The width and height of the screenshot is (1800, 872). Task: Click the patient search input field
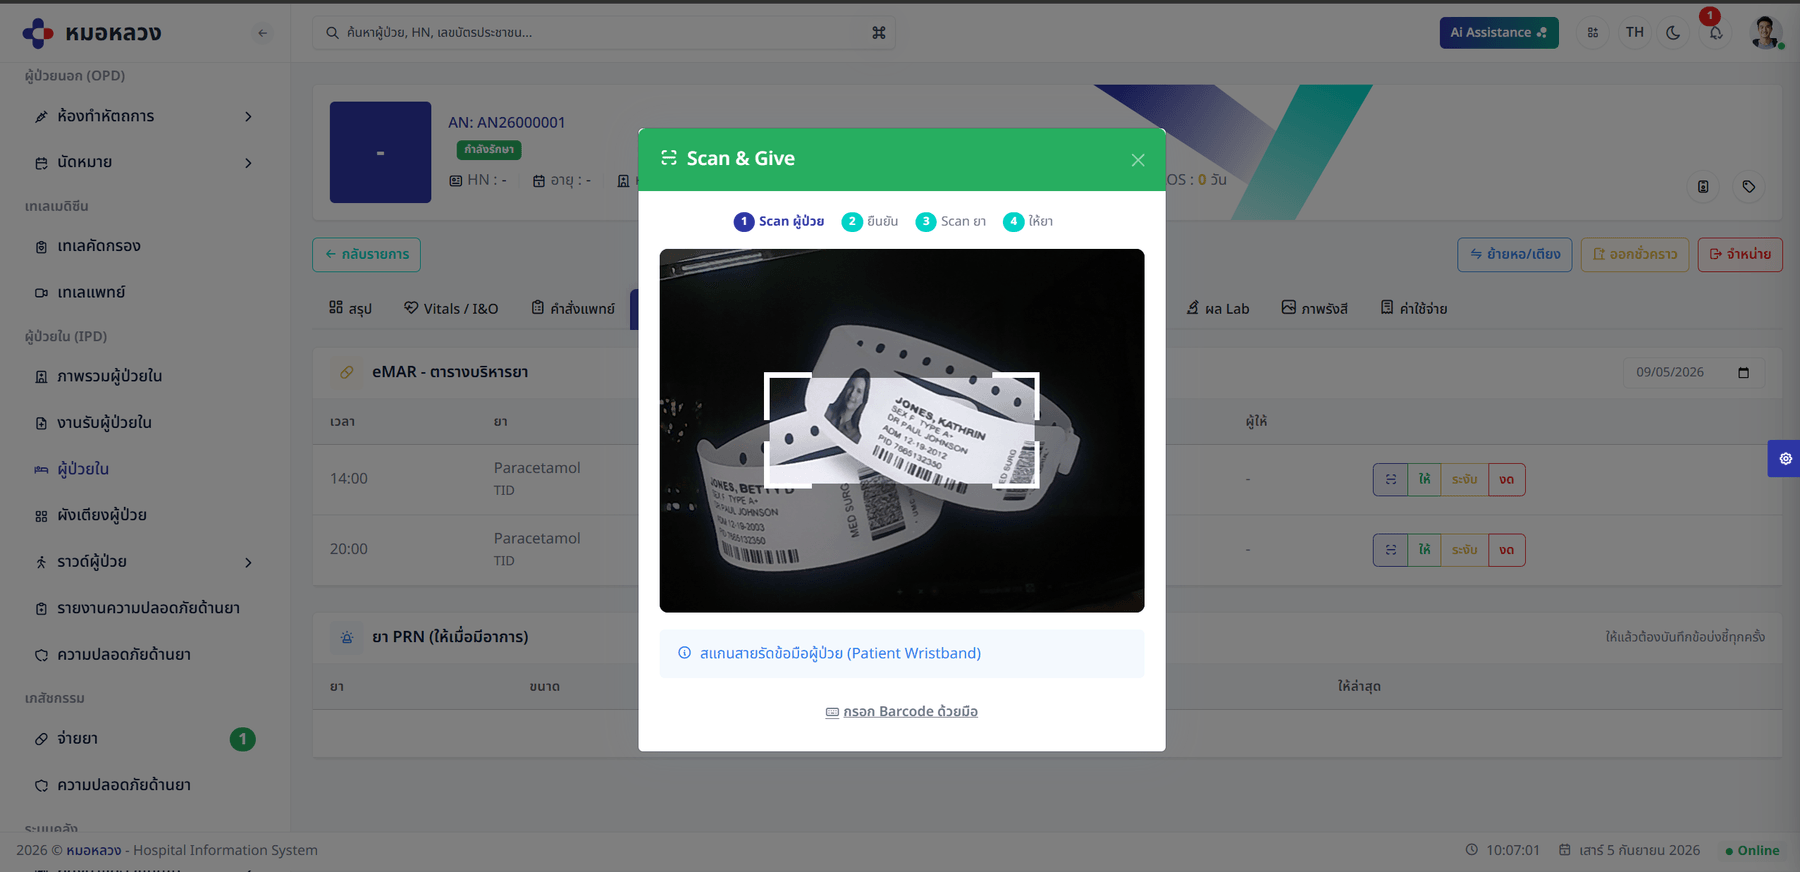pos(604,33)
